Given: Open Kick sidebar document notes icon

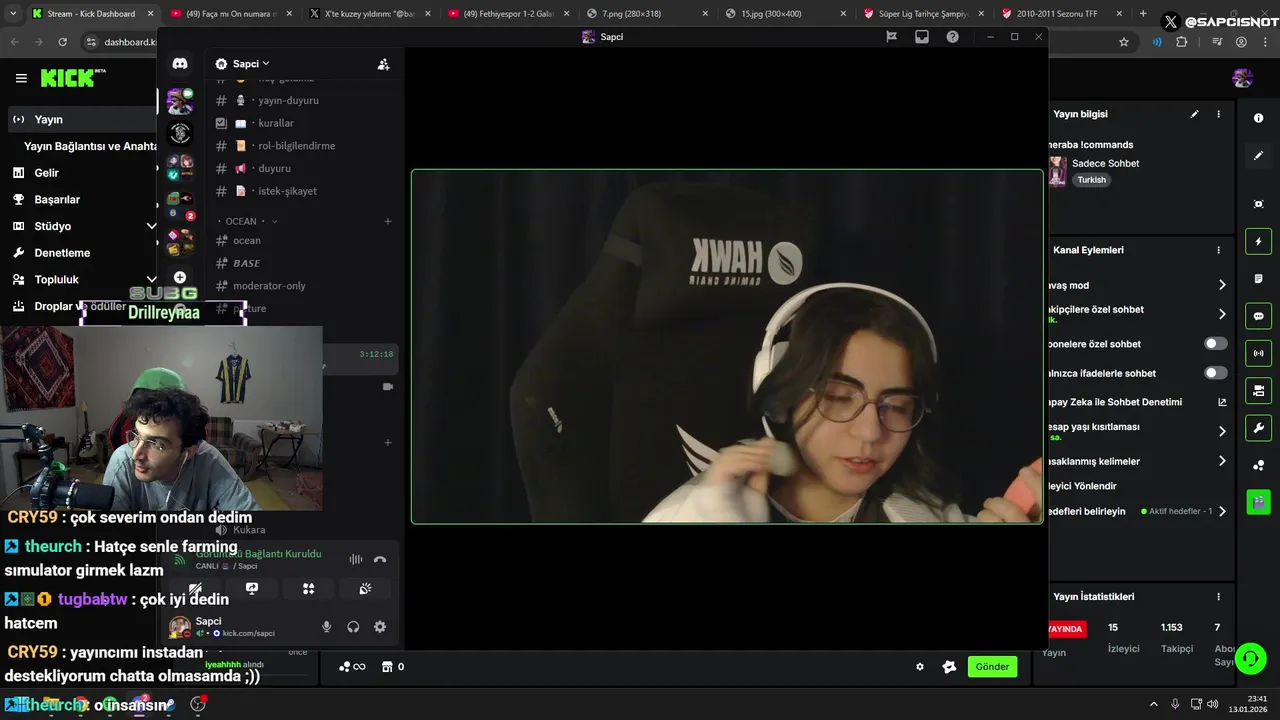Looking at the screenshot, I should click(x=1258, y=279).
